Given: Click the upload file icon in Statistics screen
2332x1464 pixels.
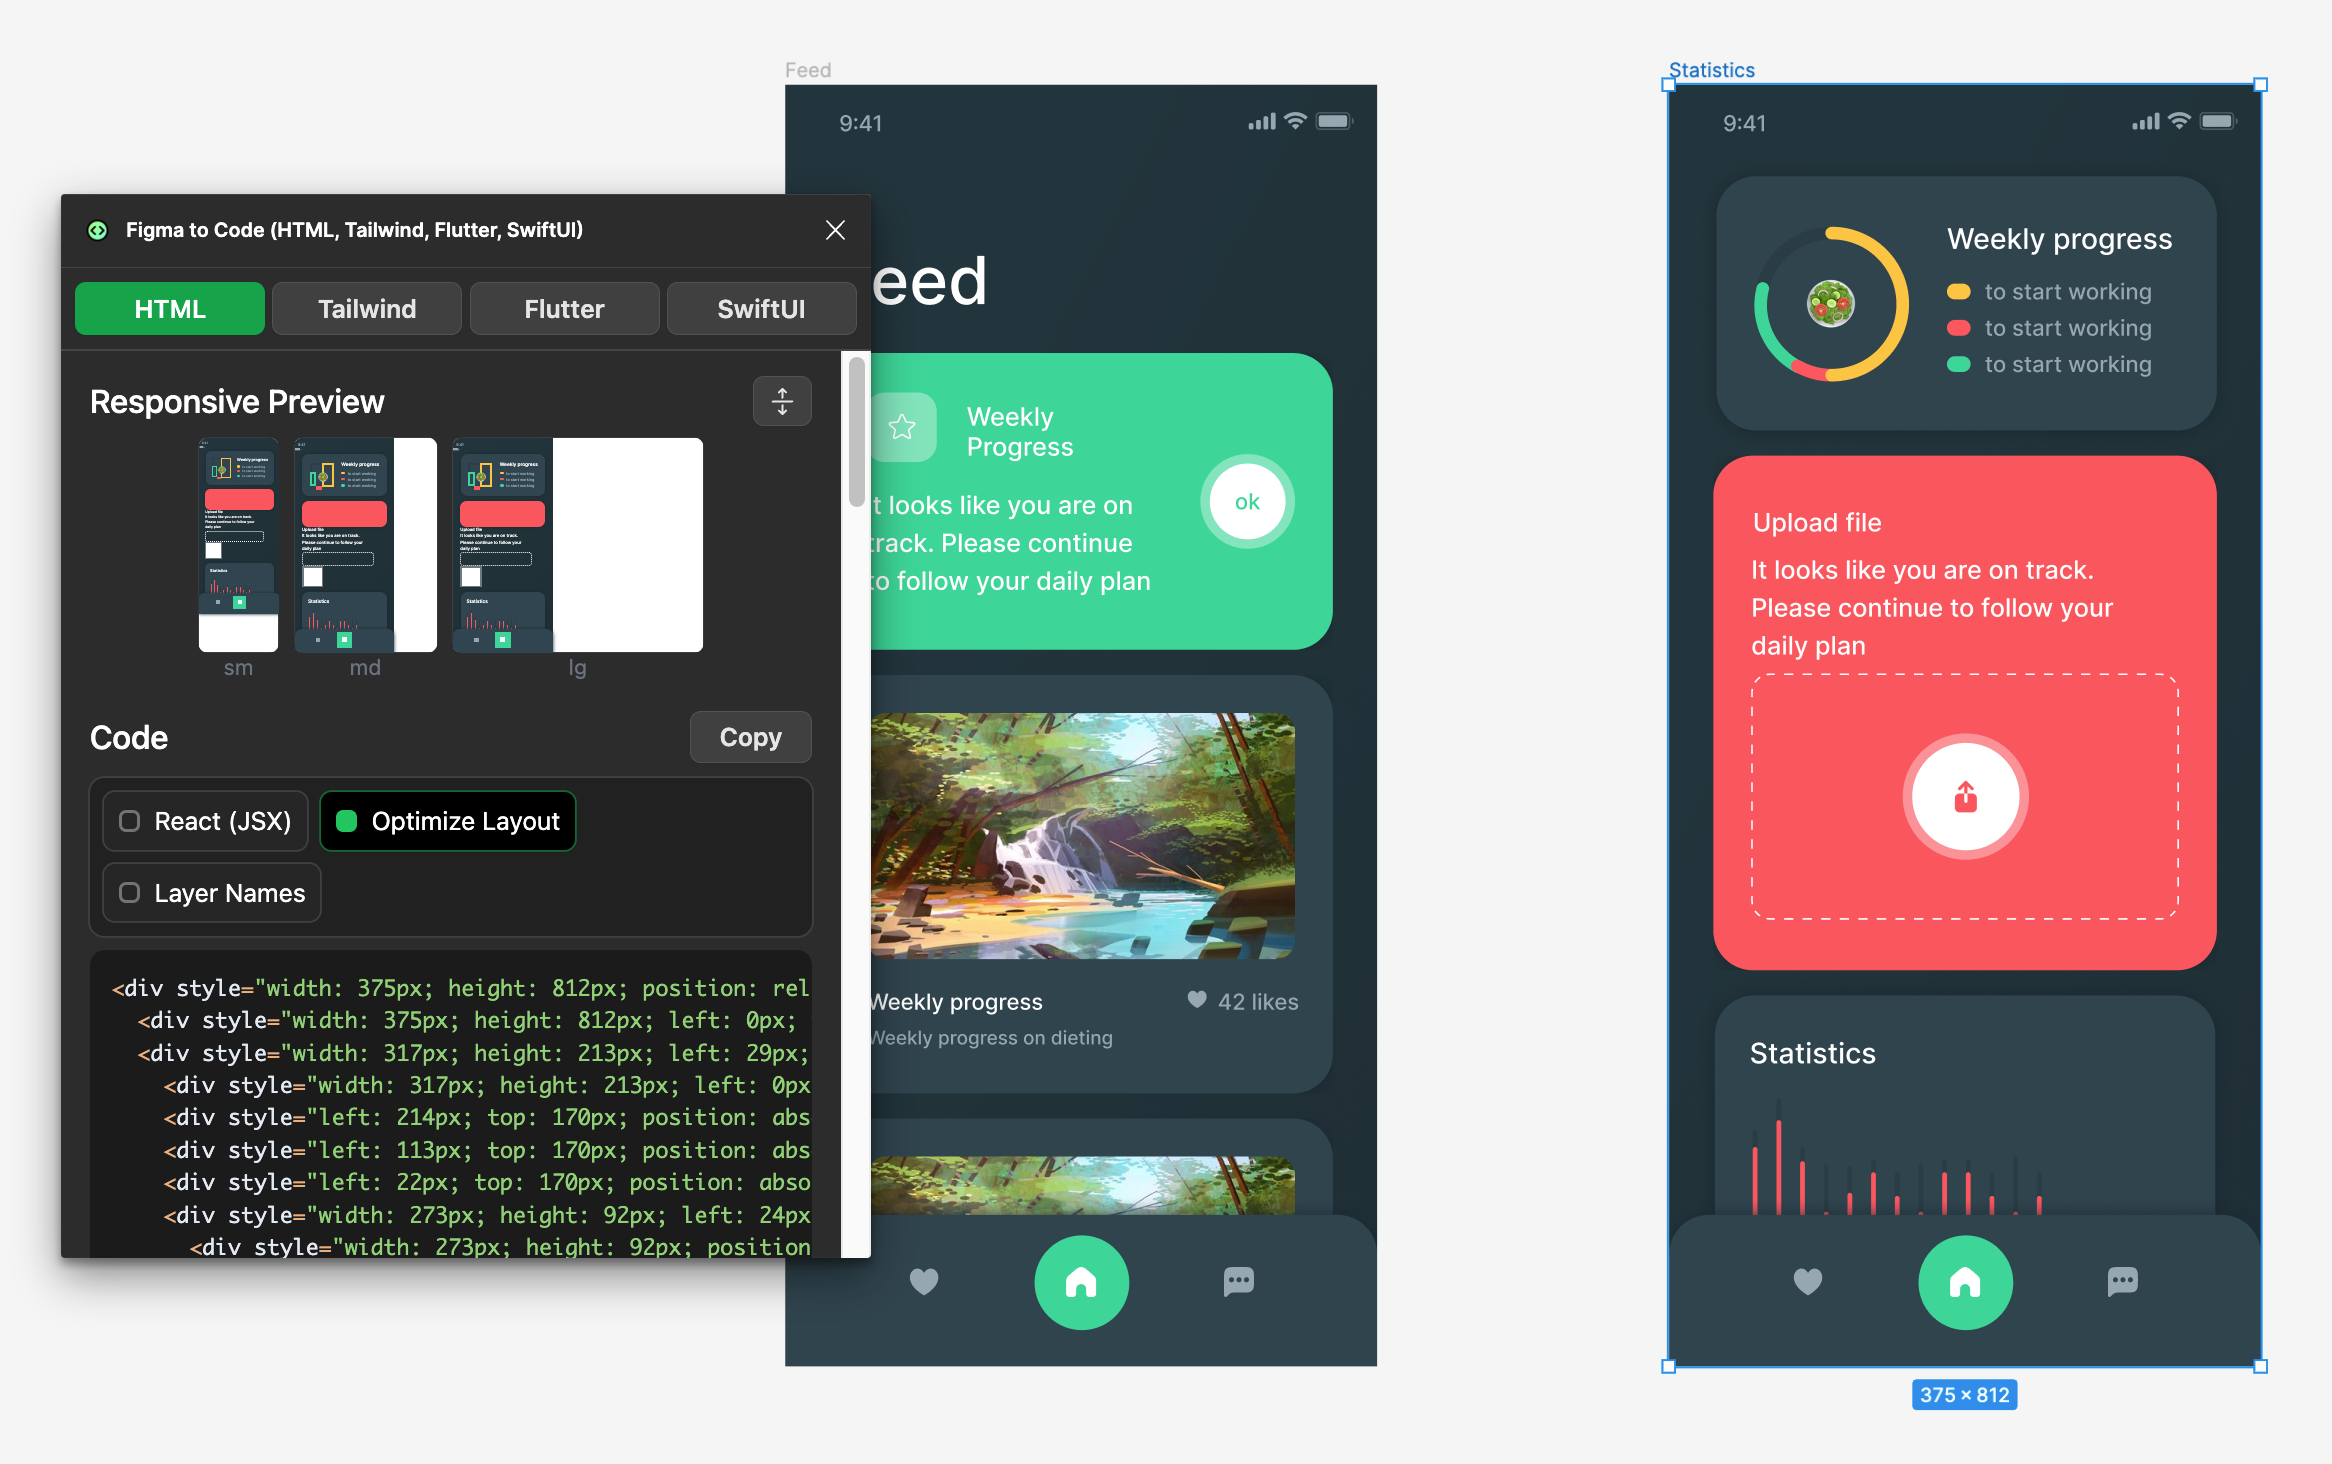Looking at the screenshot, I should point(1961,796).
